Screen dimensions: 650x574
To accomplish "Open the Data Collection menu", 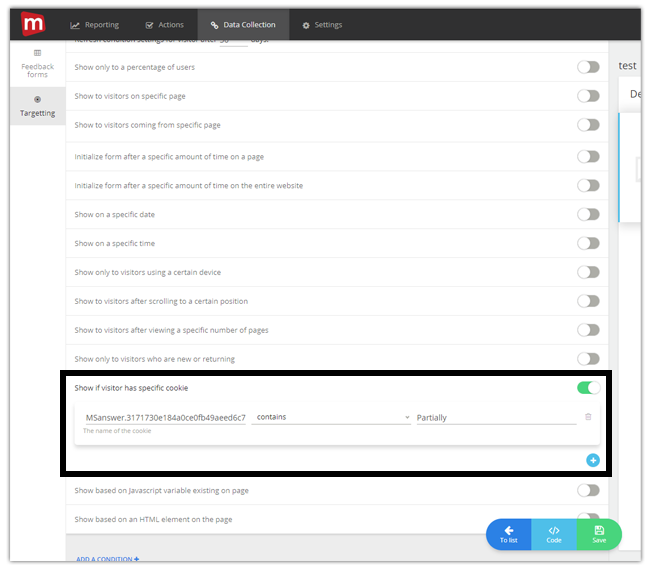I will [243, 25].
